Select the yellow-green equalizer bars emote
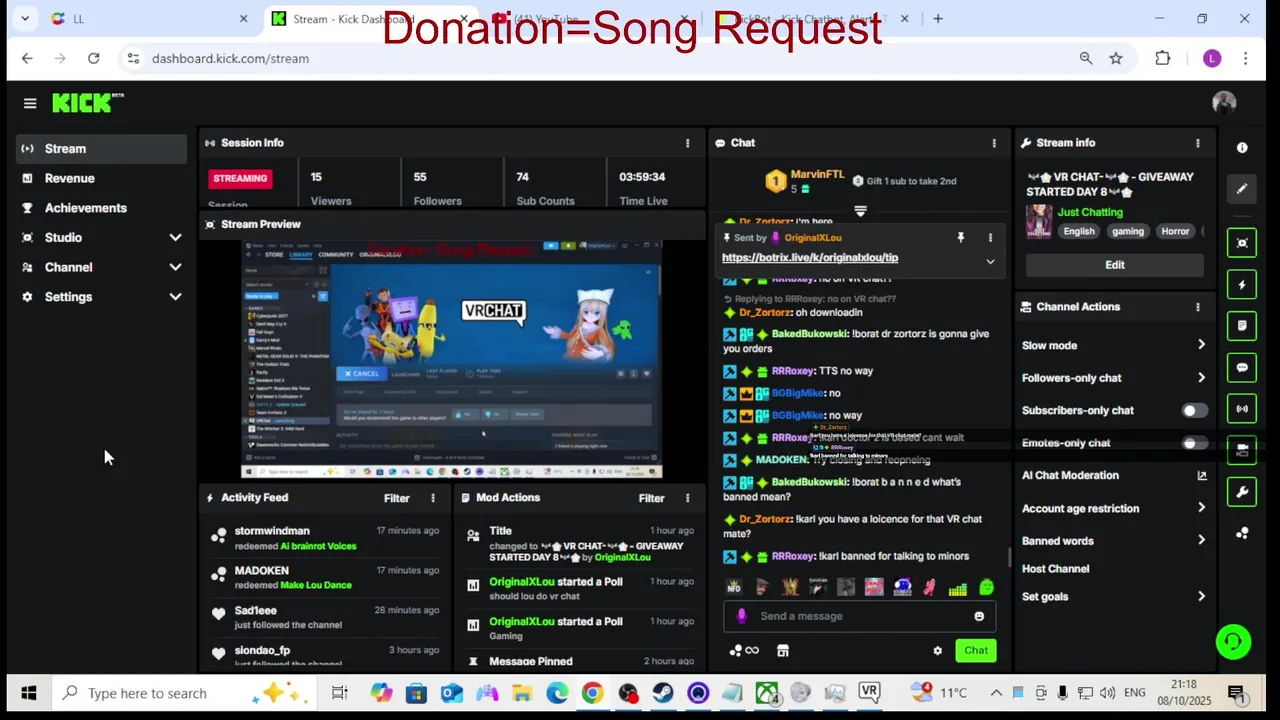This screenshot has width=1280, height=720. [958, 587]
